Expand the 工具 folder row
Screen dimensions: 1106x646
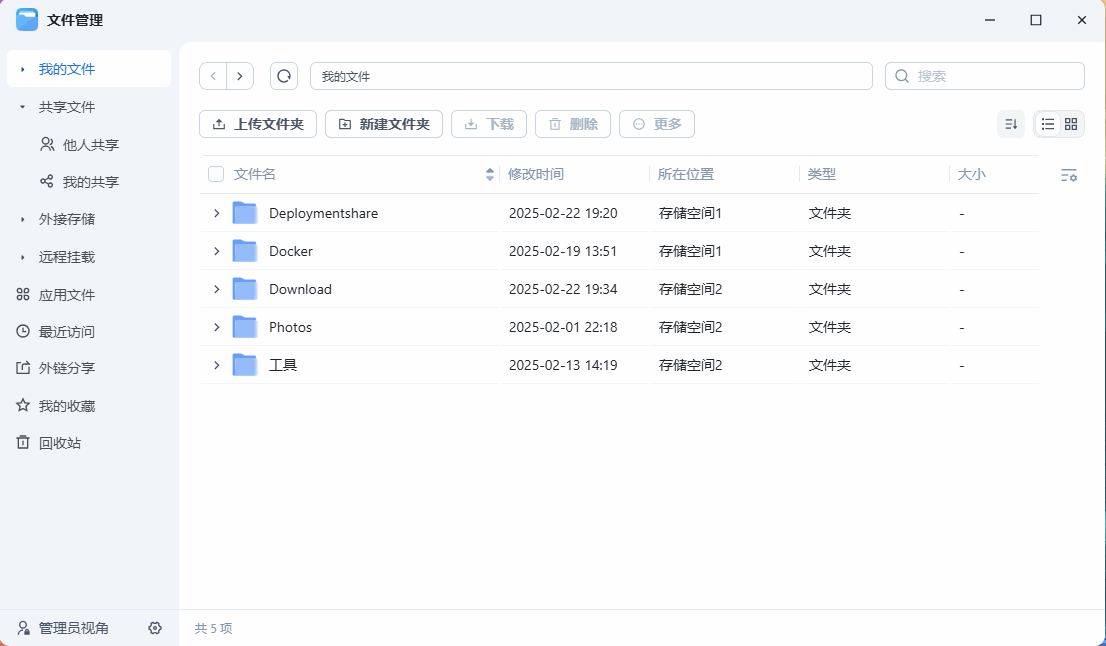tap(217, 365)
